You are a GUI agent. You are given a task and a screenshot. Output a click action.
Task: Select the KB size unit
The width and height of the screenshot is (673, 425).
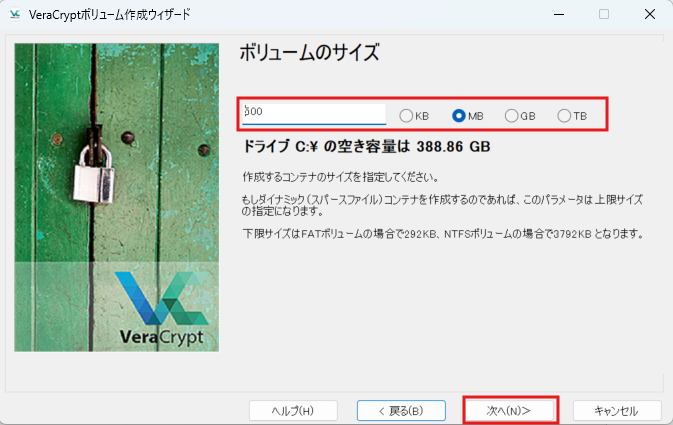click(414, 116)
